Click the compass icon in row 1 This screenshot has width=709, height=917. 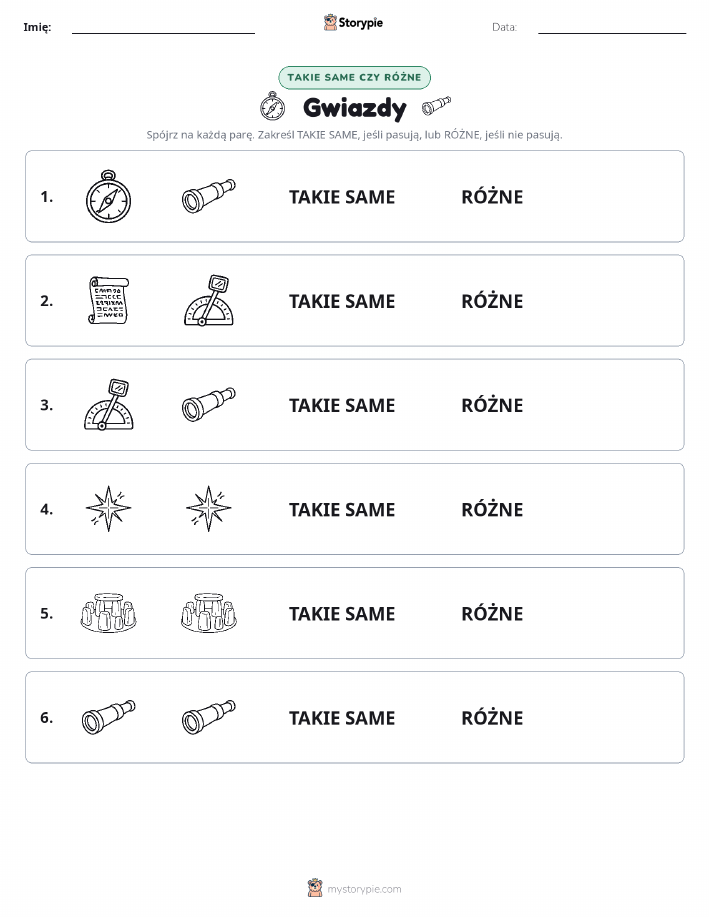pyautogui.click(x=108, y=196)
